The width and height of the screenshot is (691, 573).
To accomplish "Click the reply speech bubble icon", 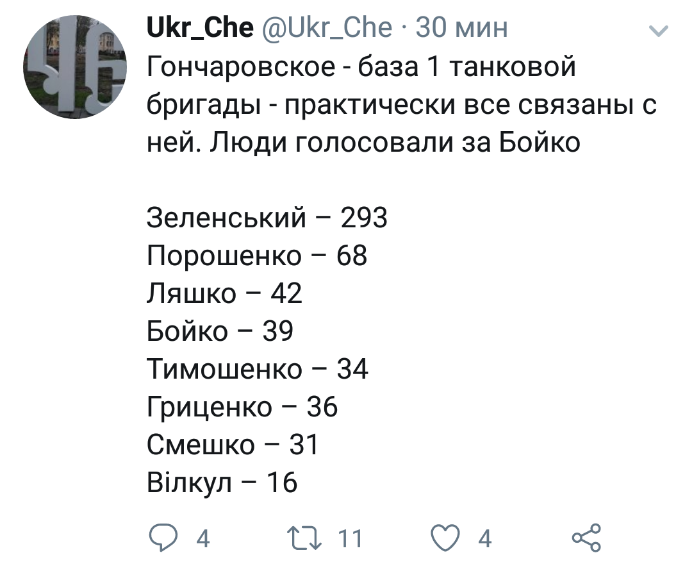I will (163, 538).
